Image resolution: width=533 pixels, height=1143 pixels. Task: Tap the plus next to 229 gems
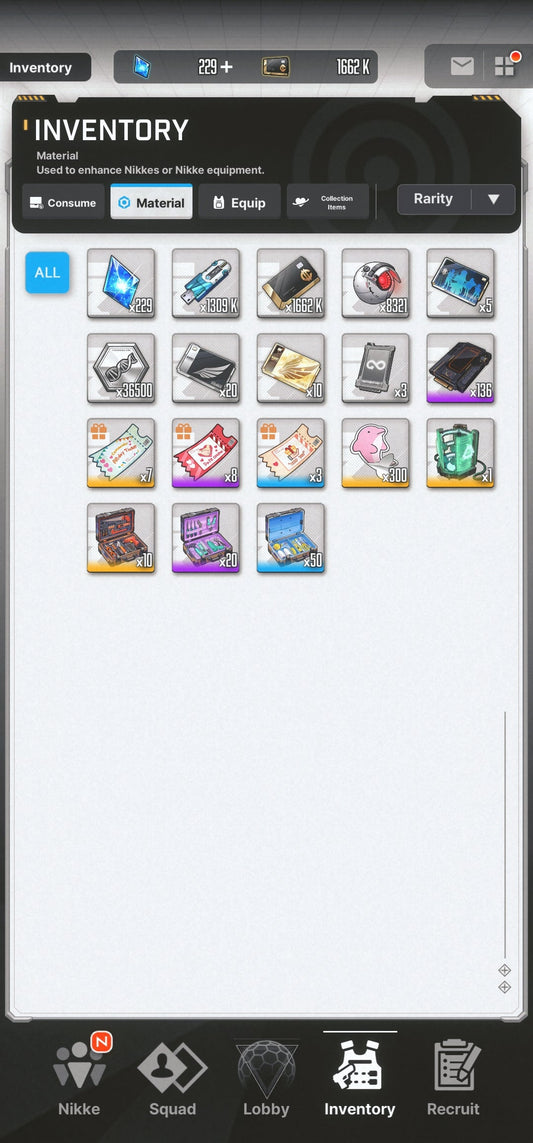[226, 67]
